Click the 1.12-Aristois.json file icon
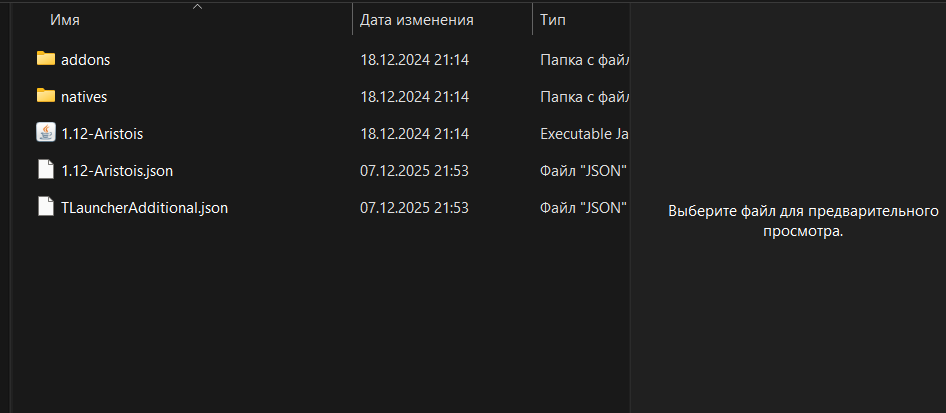This screenshot has height=413, width=946. pos(46,170)
